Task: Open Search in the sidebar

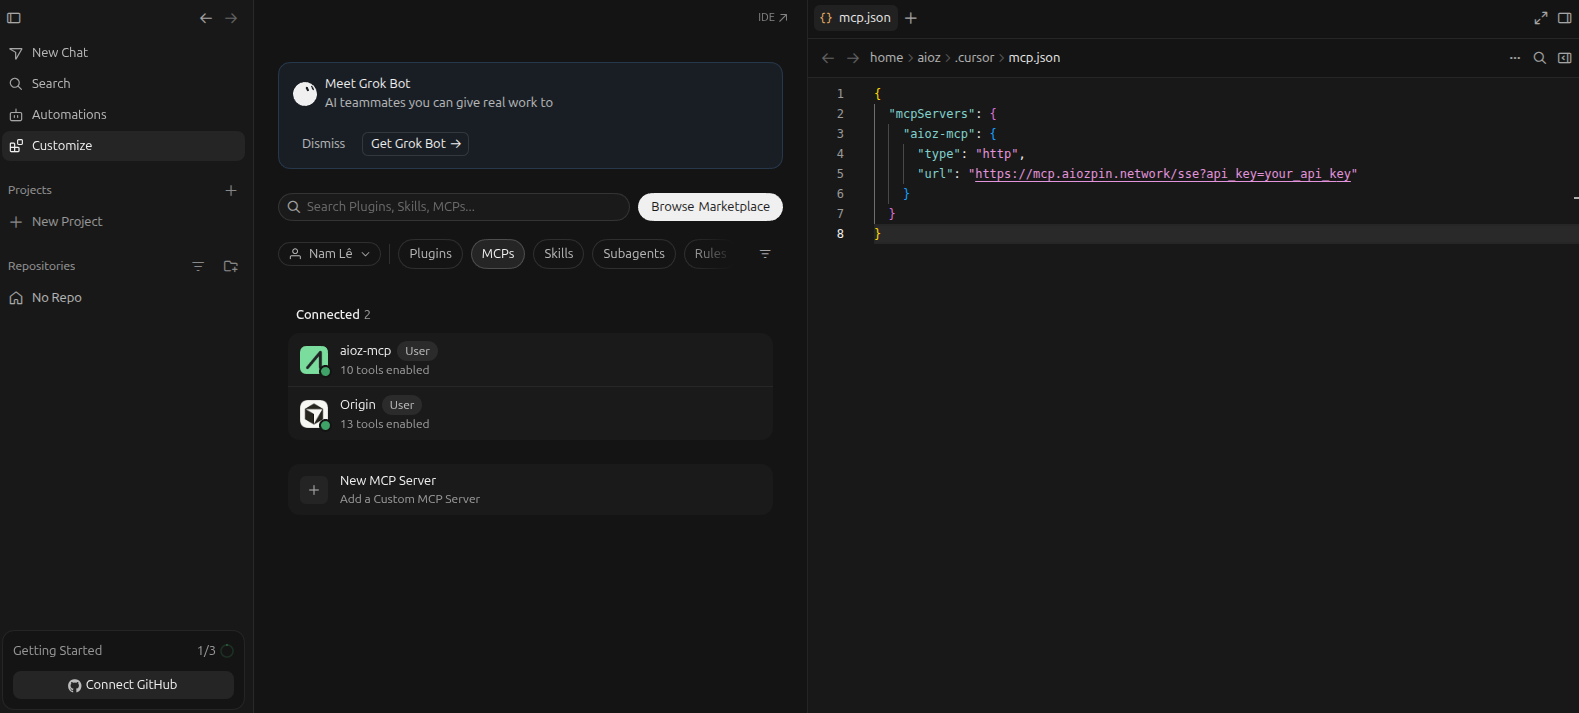Action: (x=124, y=84)
